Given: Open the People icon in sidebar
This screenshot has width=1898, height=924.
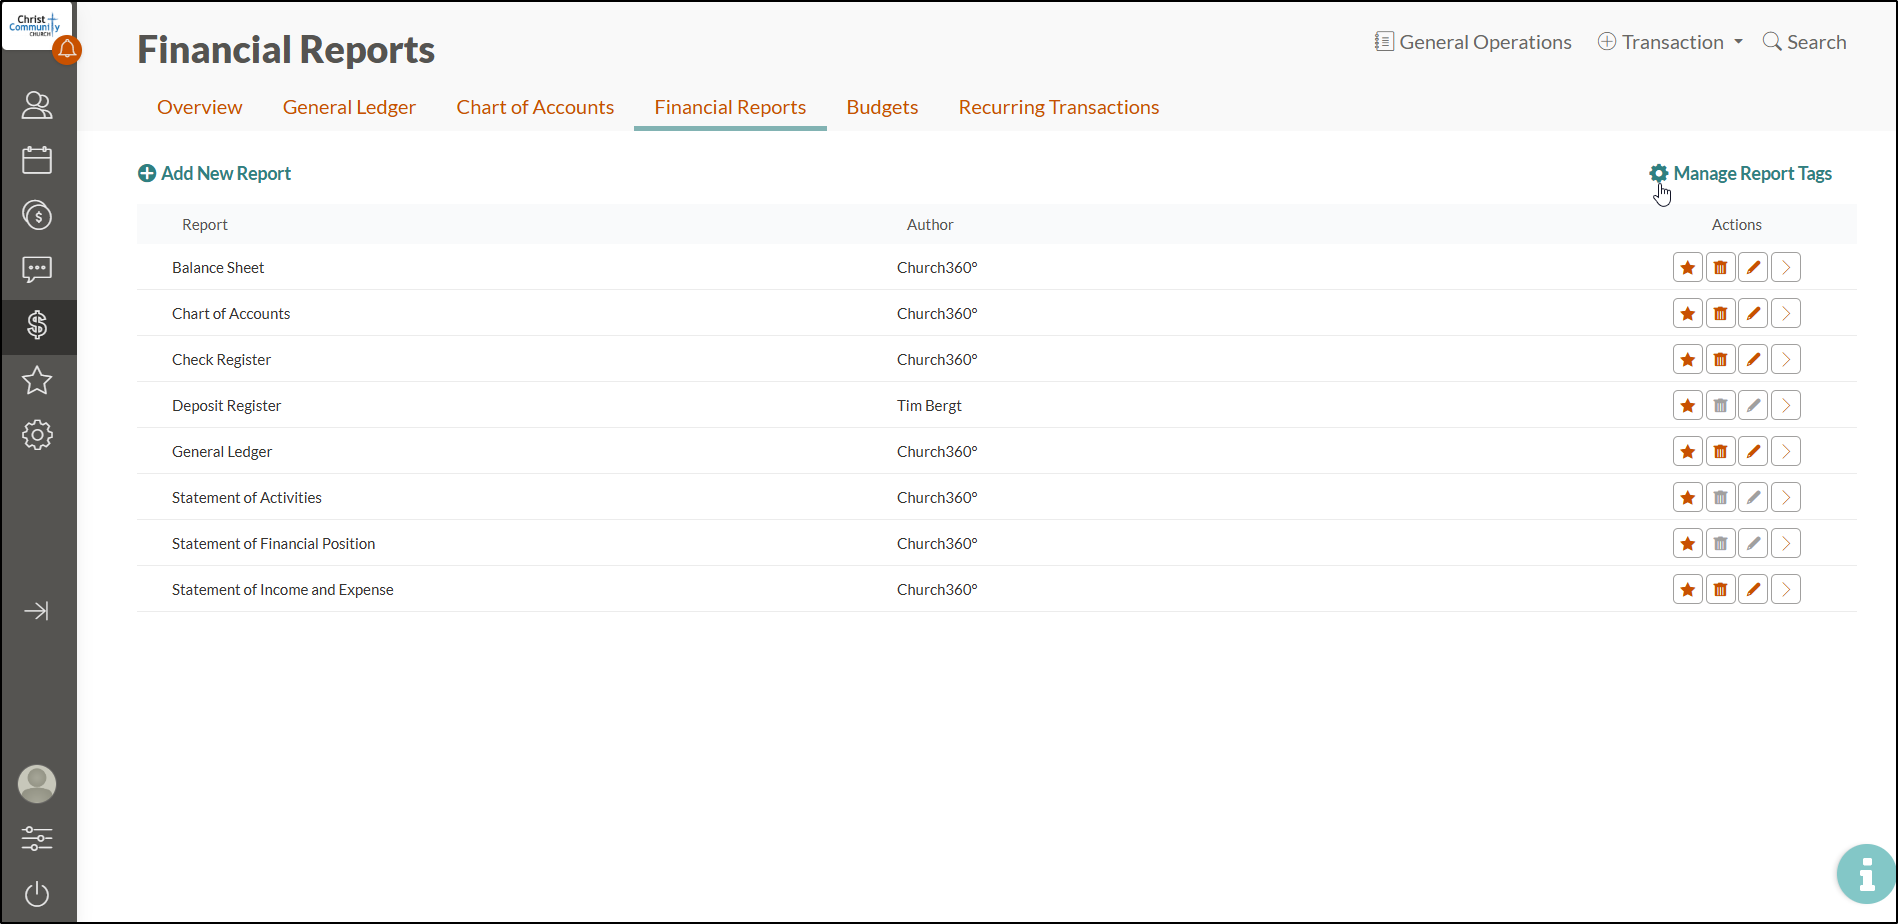Looking at the screenshot, I should pyautogui.click(x=37, y=105).
